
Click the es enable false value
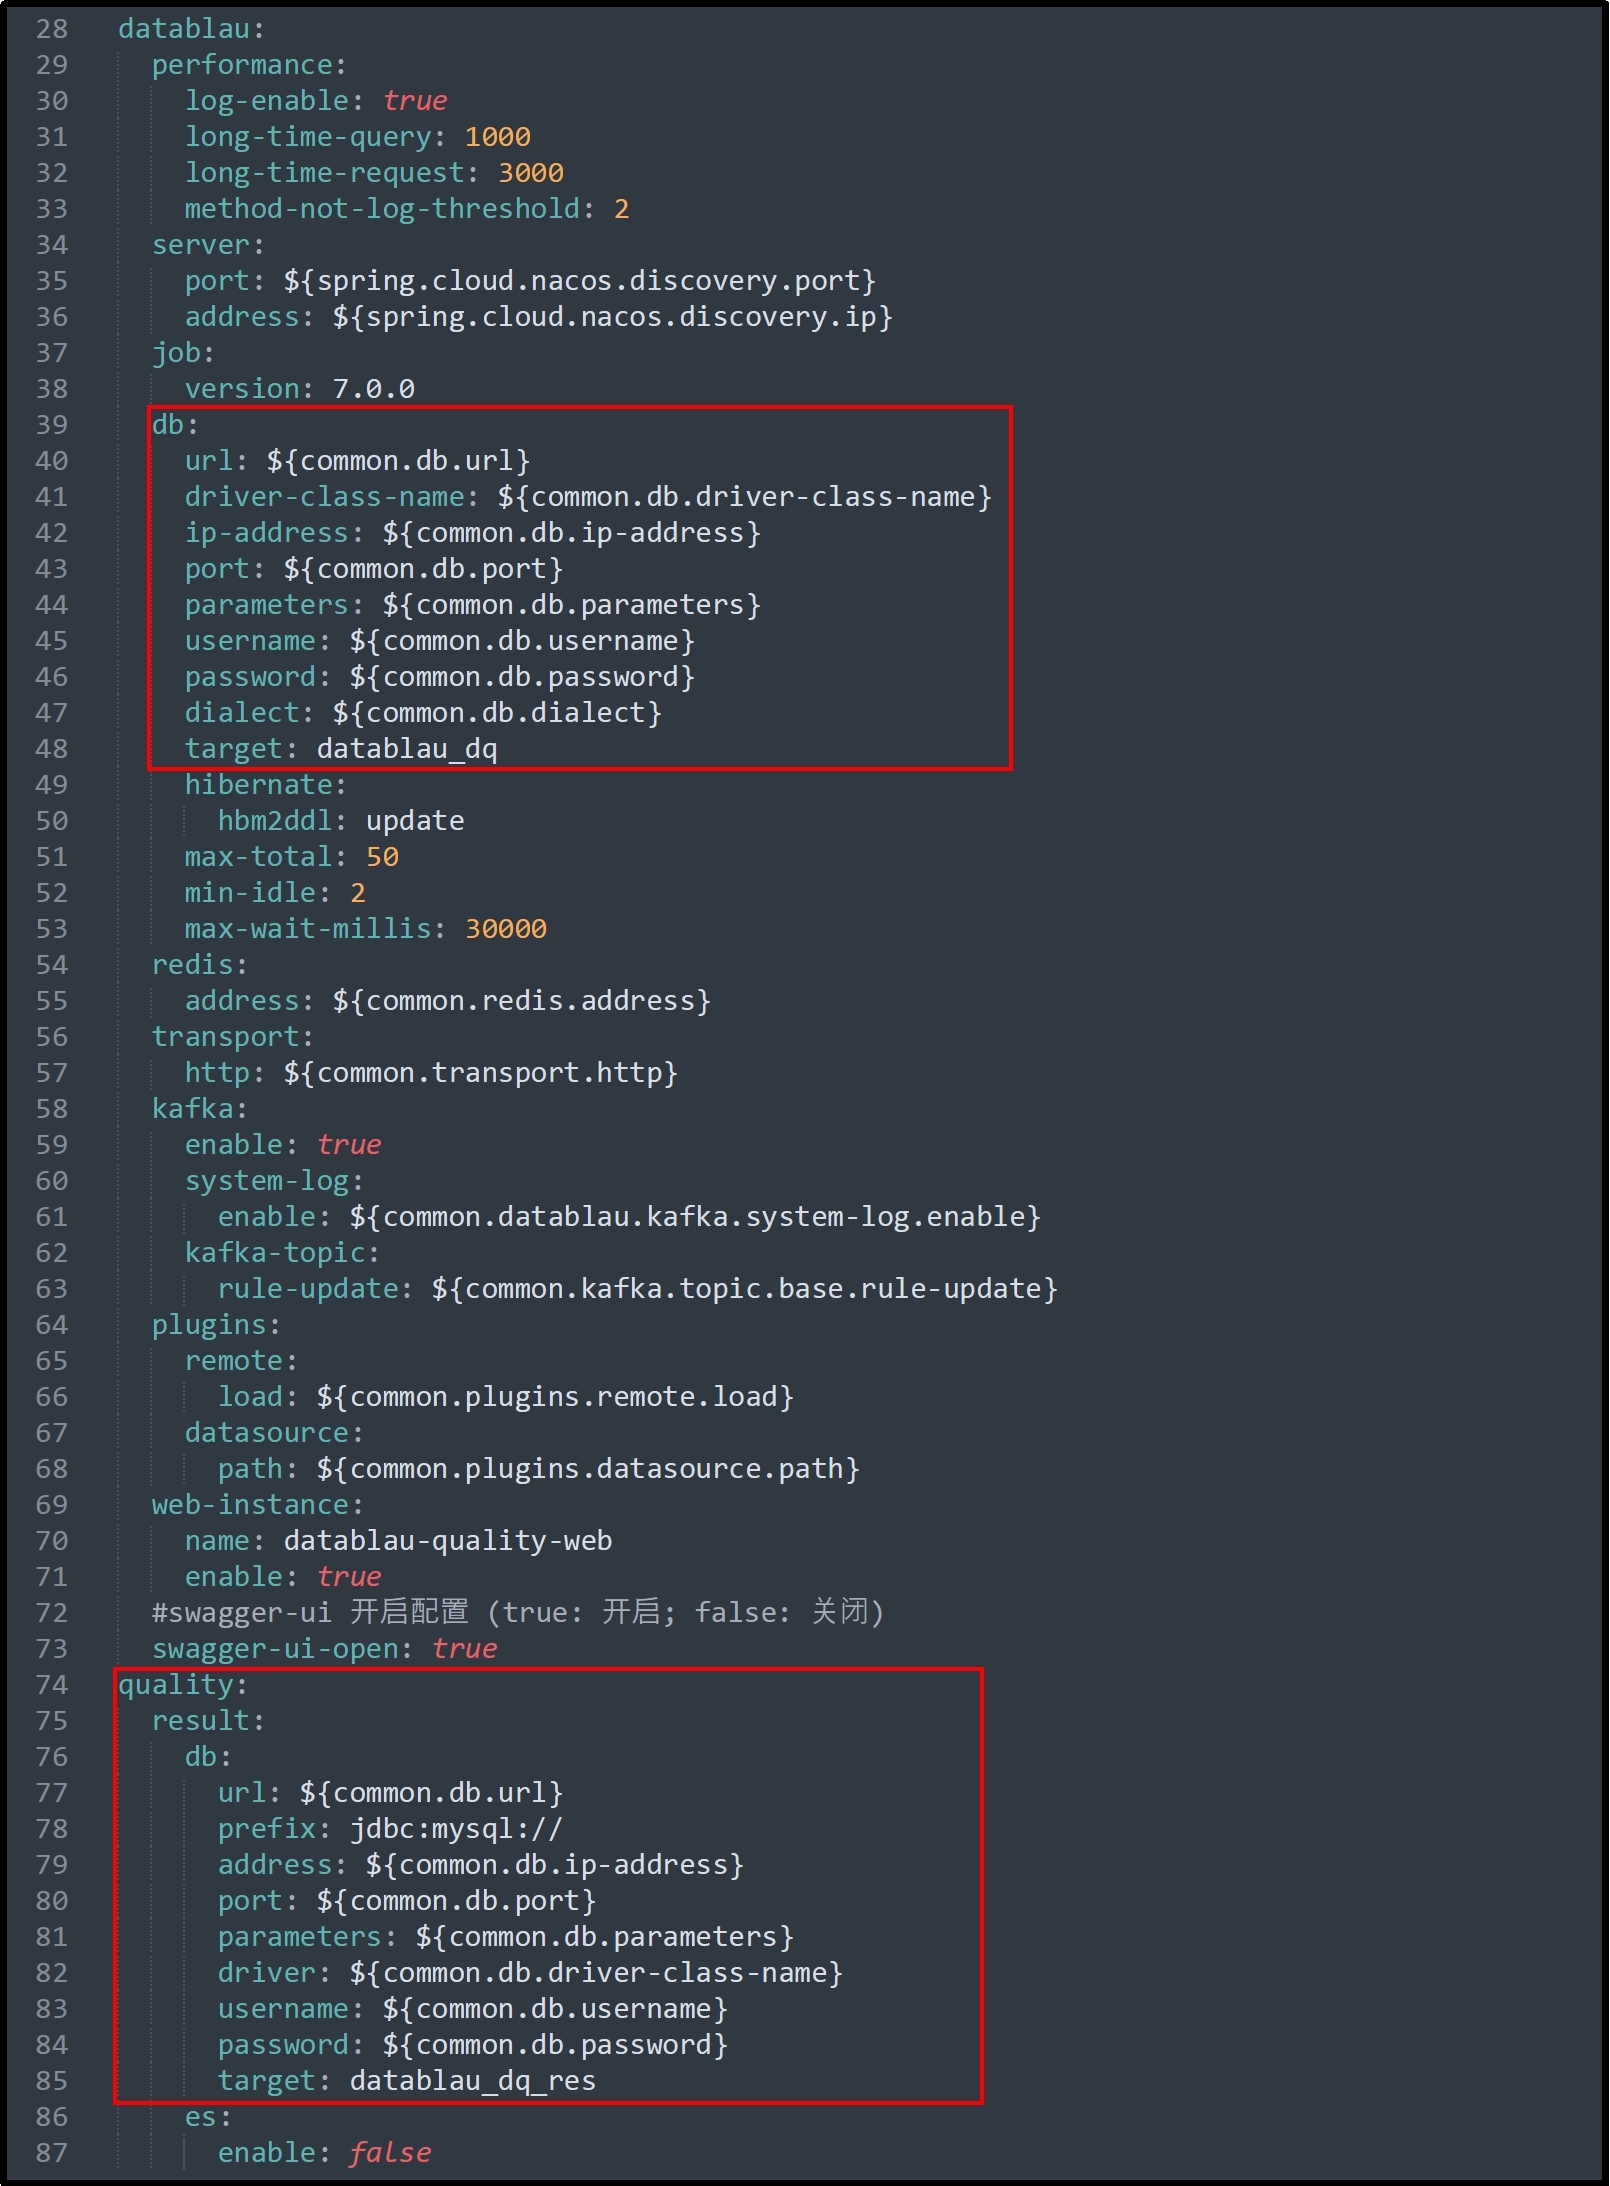click(390, 2153)
